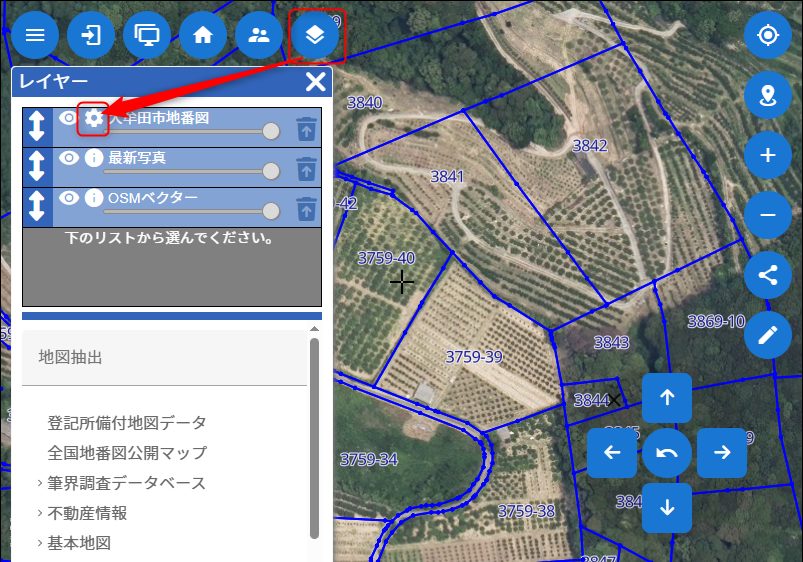803x562 pixels.
Task: Click parcel label 3759-38 on map
Action: [x=526, y=511]
